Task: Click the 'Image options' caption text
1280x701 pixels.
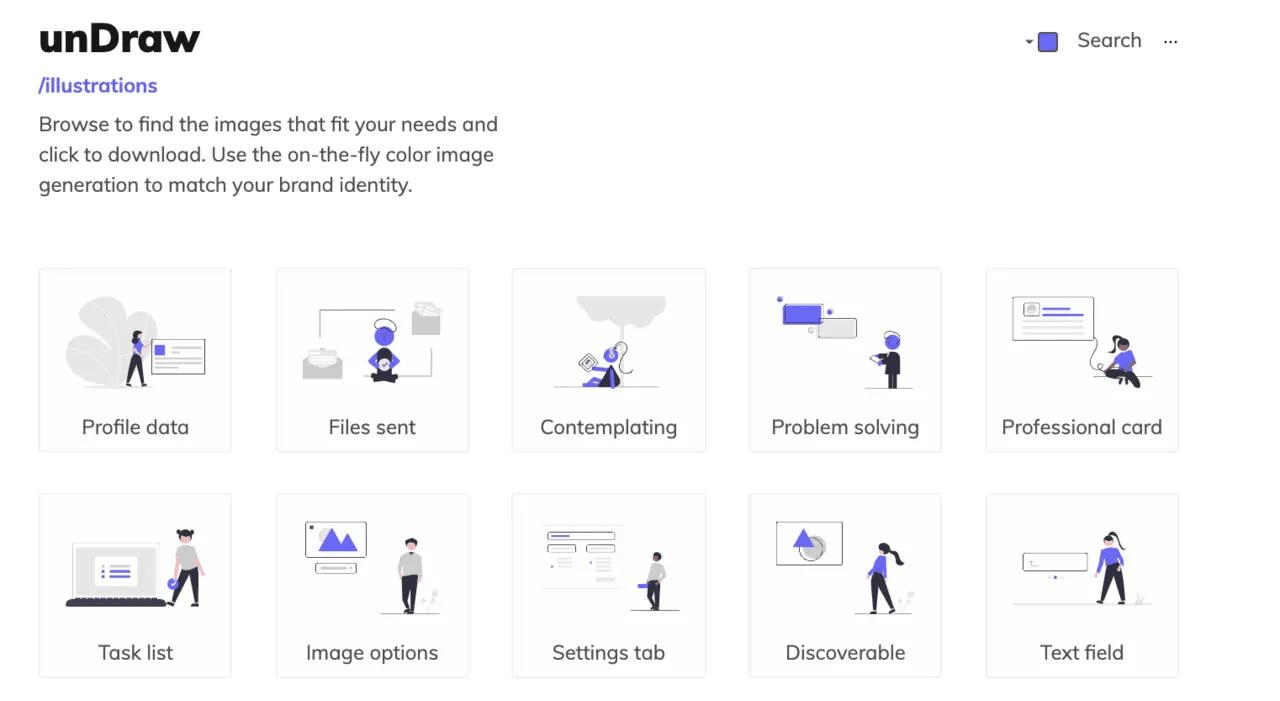Action: pyautogui.click(x=372, y=653)
